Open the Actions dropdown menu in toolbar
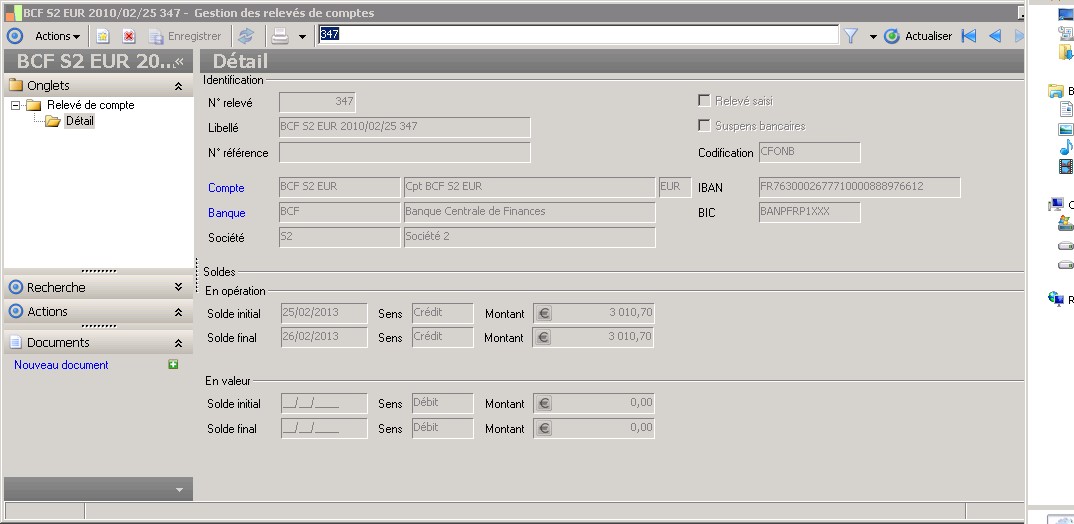This screenshot has width=1074, height=524. 58,36
